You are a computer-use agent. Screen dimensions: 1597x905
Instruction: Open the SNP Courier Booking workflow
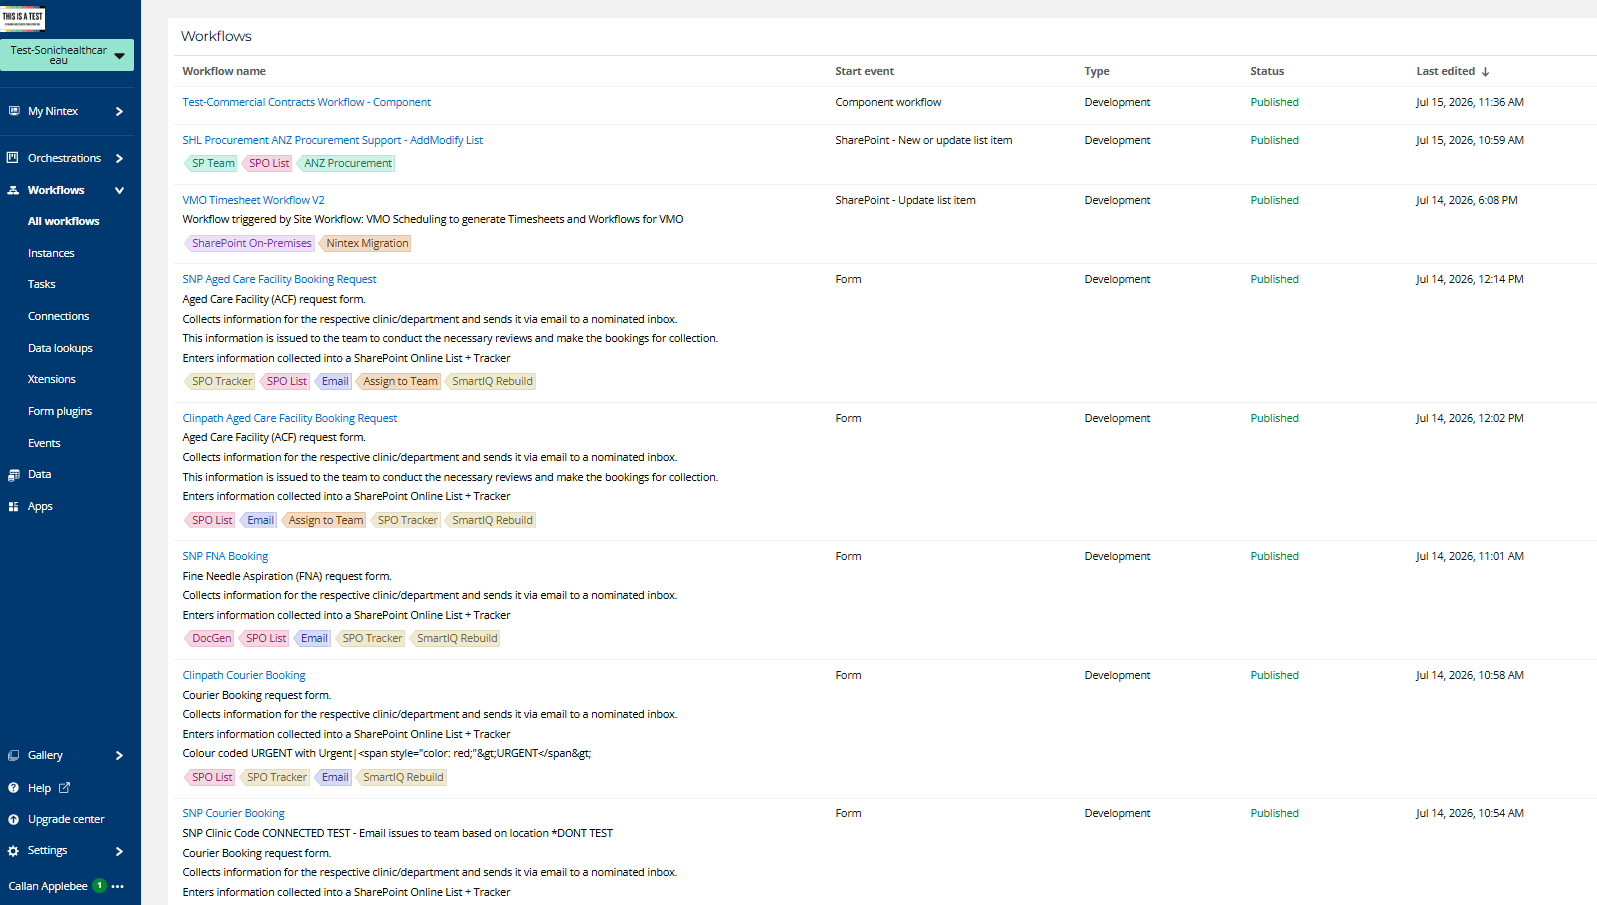pos(234,814)
